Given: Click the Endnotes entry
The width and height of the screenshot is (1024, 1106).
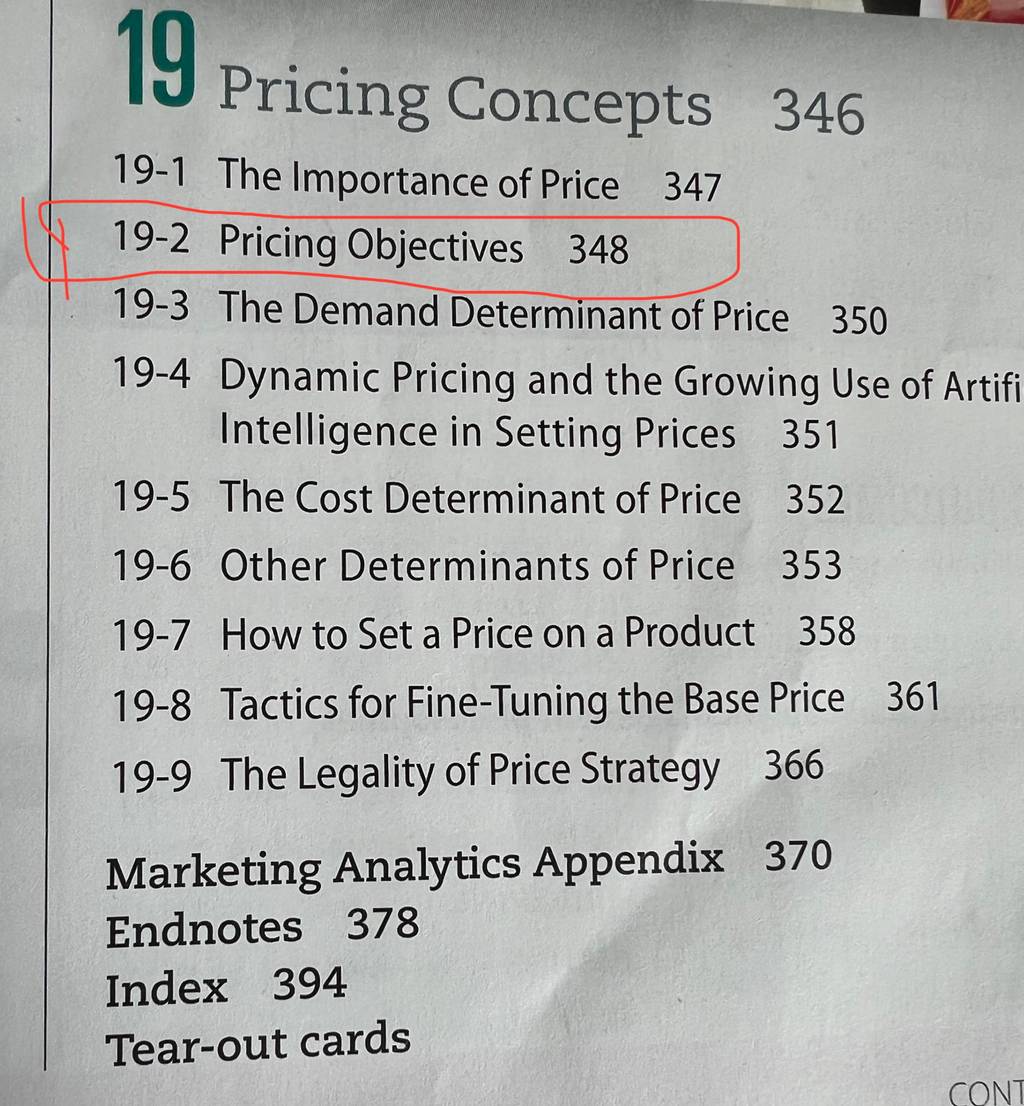Looking at the screenshot, I should (x=204, y=929).
